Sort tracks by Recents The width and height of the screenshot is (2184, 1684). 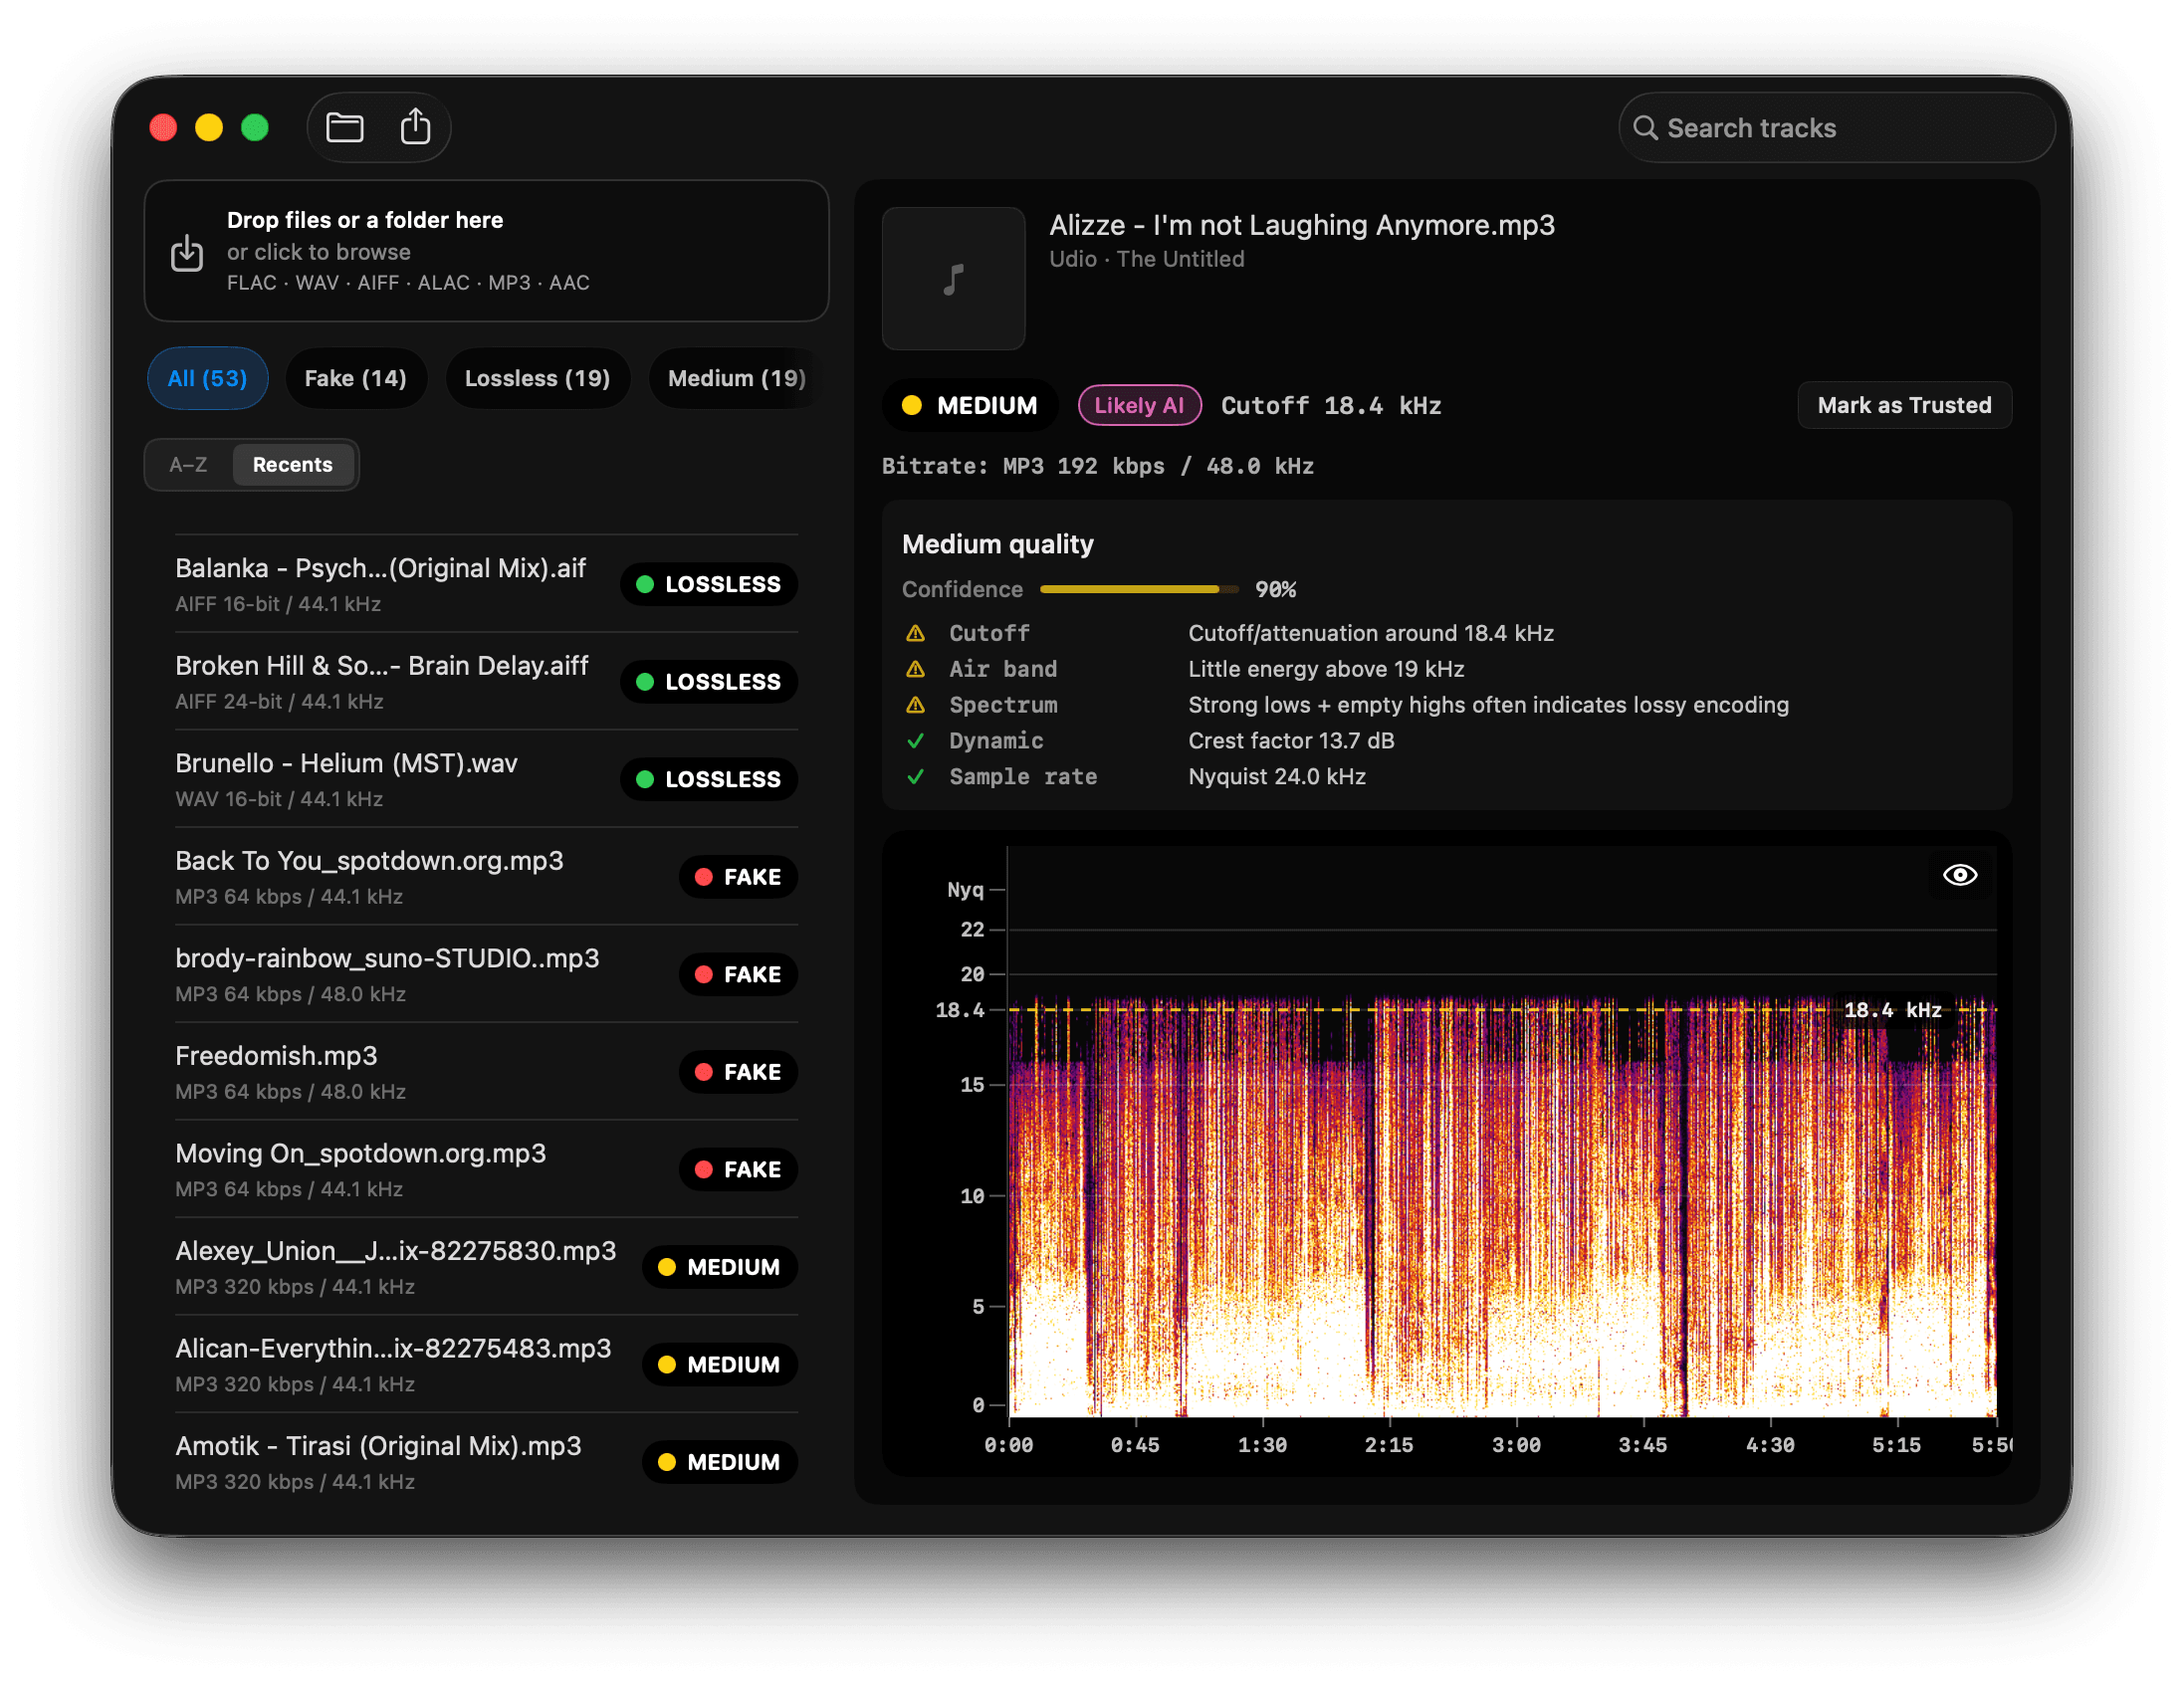(293, 464)
